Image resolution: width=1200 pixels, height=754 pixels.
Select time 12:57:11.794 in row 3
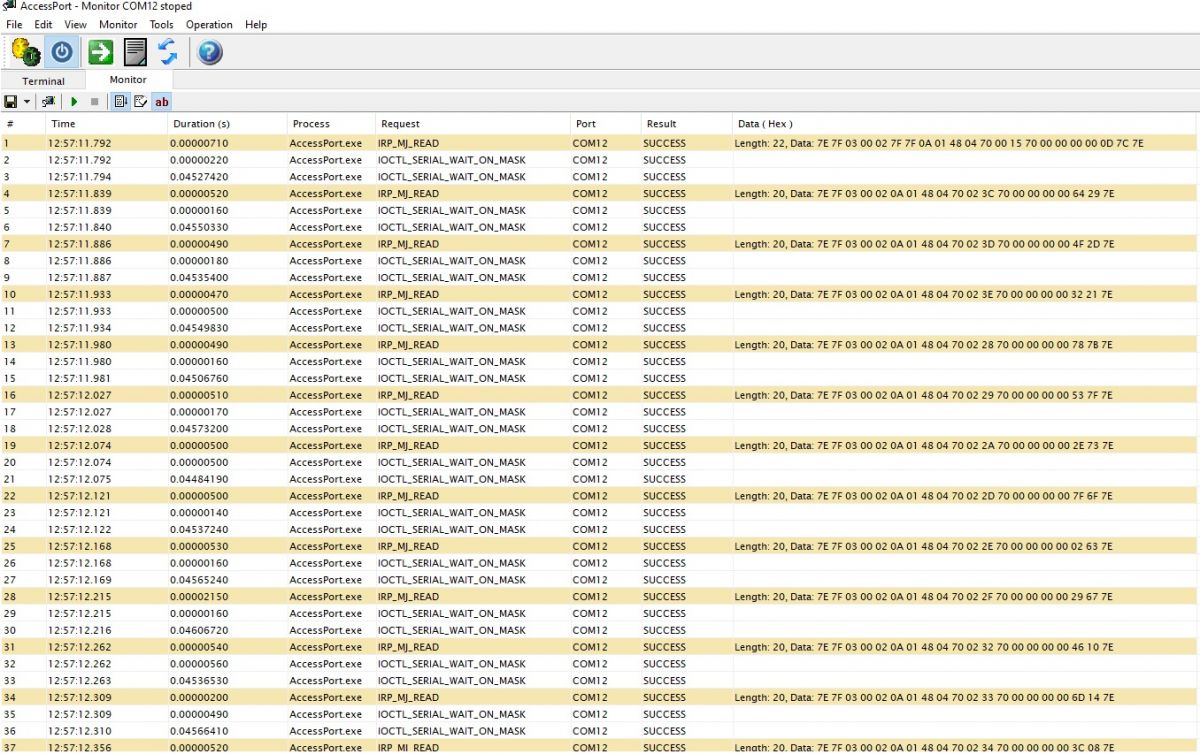(80, 177)
